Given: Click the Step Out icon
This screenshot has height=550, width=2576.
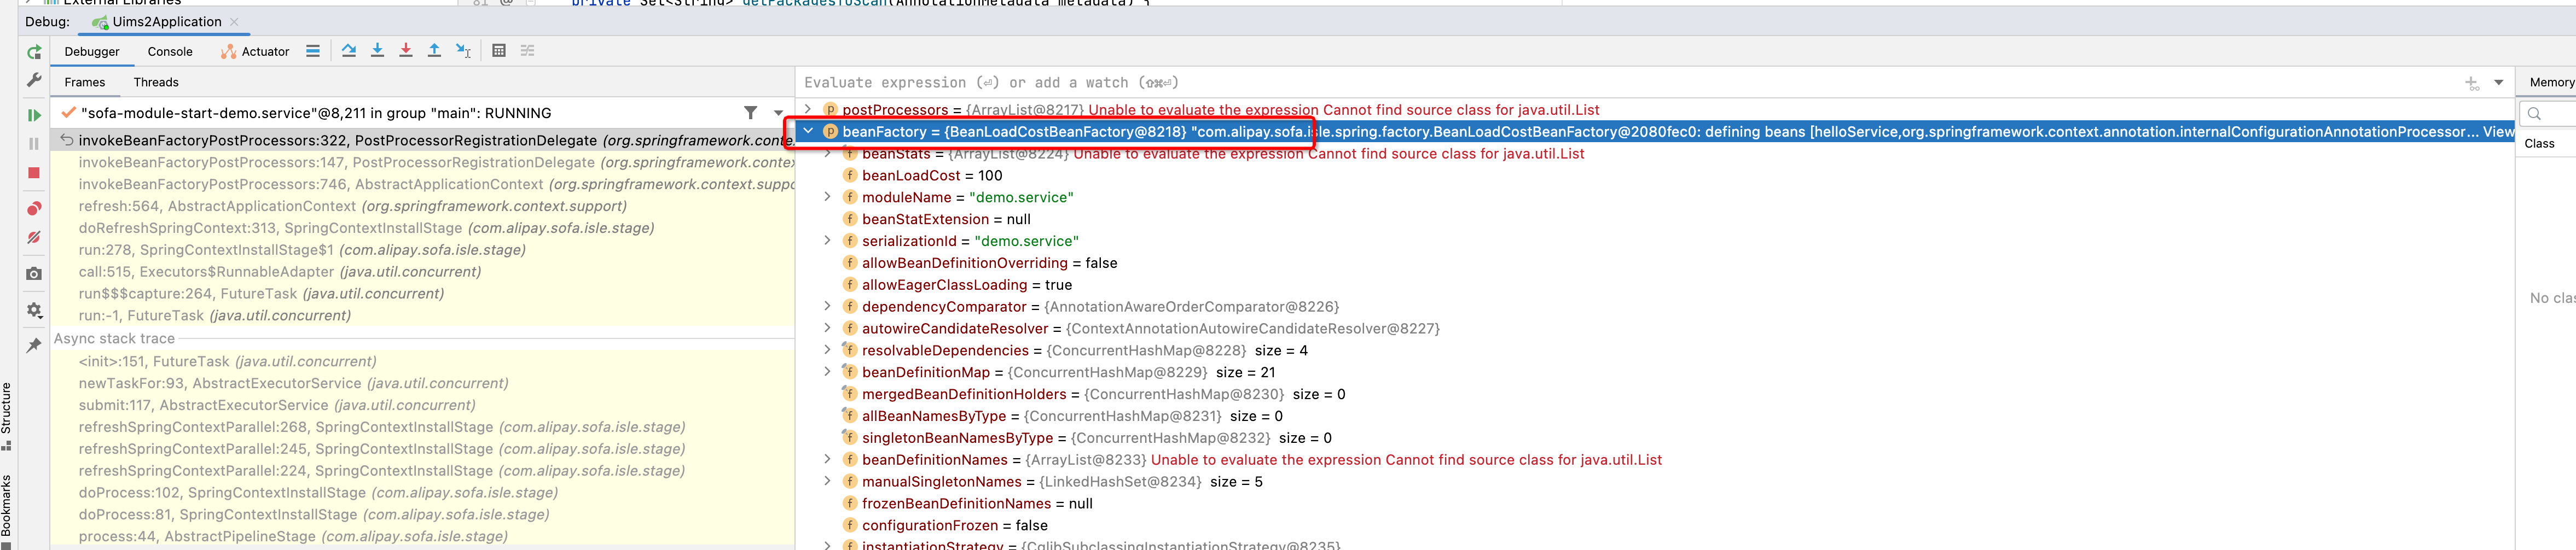Looking at the screenshot, I should (434, 51).
